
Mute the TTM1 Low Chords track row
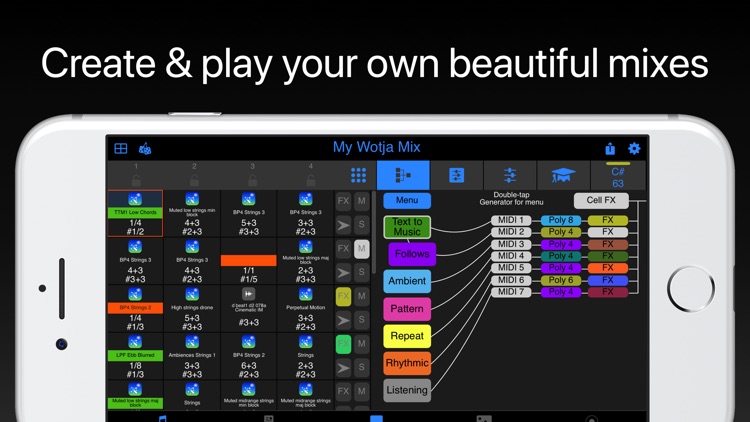[x=362, y=201]
